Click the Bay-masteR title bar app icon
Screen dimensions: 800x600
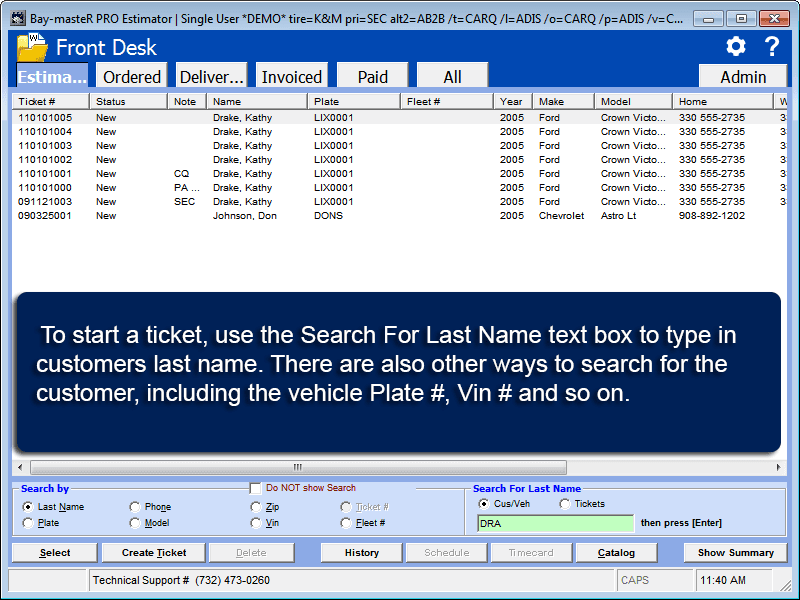pos(17,18)
